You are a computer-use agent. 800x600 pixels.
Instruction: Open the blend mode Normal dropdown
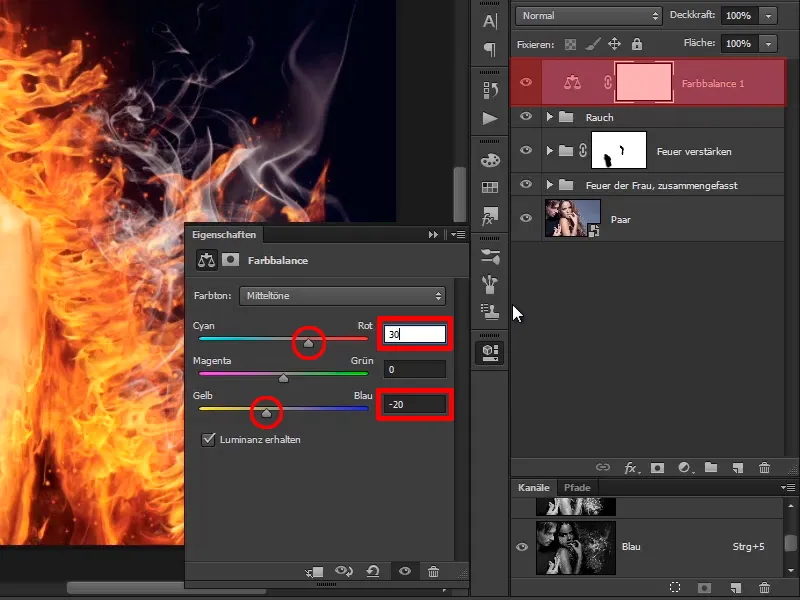pyautogui.click(x=589, y=16)
